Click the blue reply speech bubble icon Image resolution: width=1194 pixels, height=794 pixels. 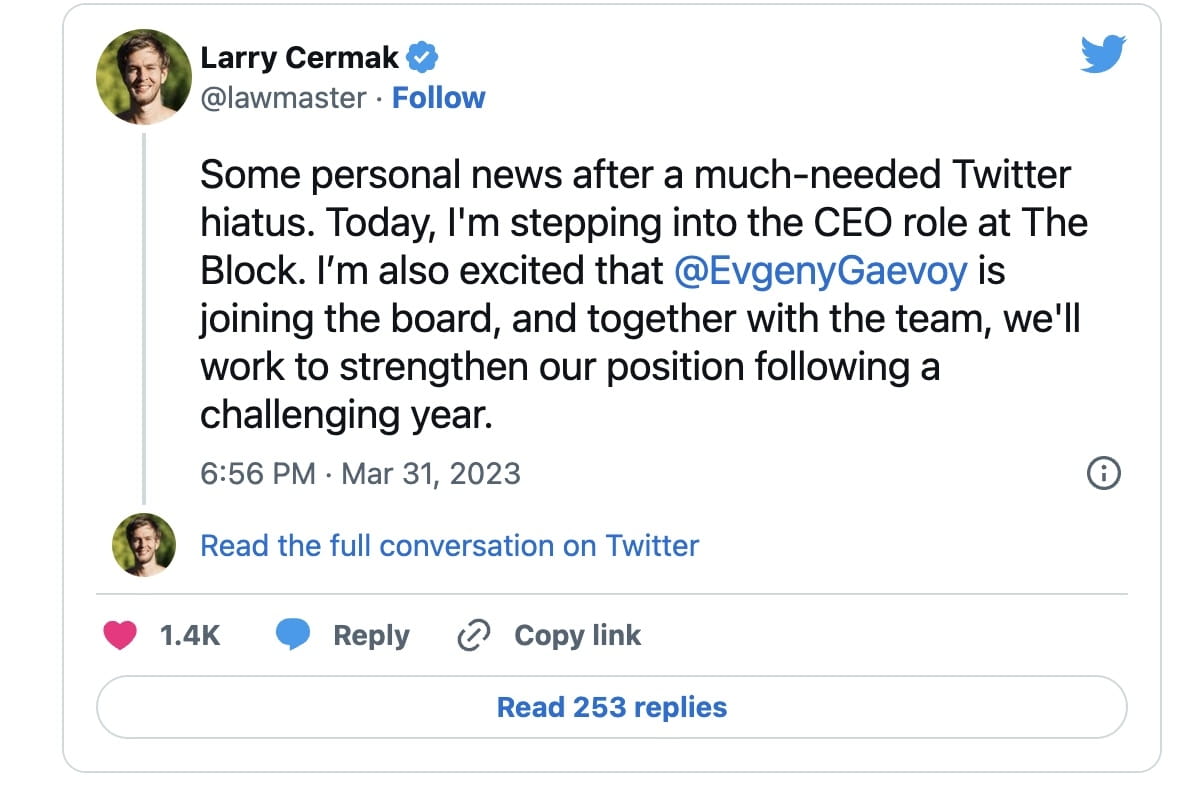pyautogui.click(x=292, y=636)
